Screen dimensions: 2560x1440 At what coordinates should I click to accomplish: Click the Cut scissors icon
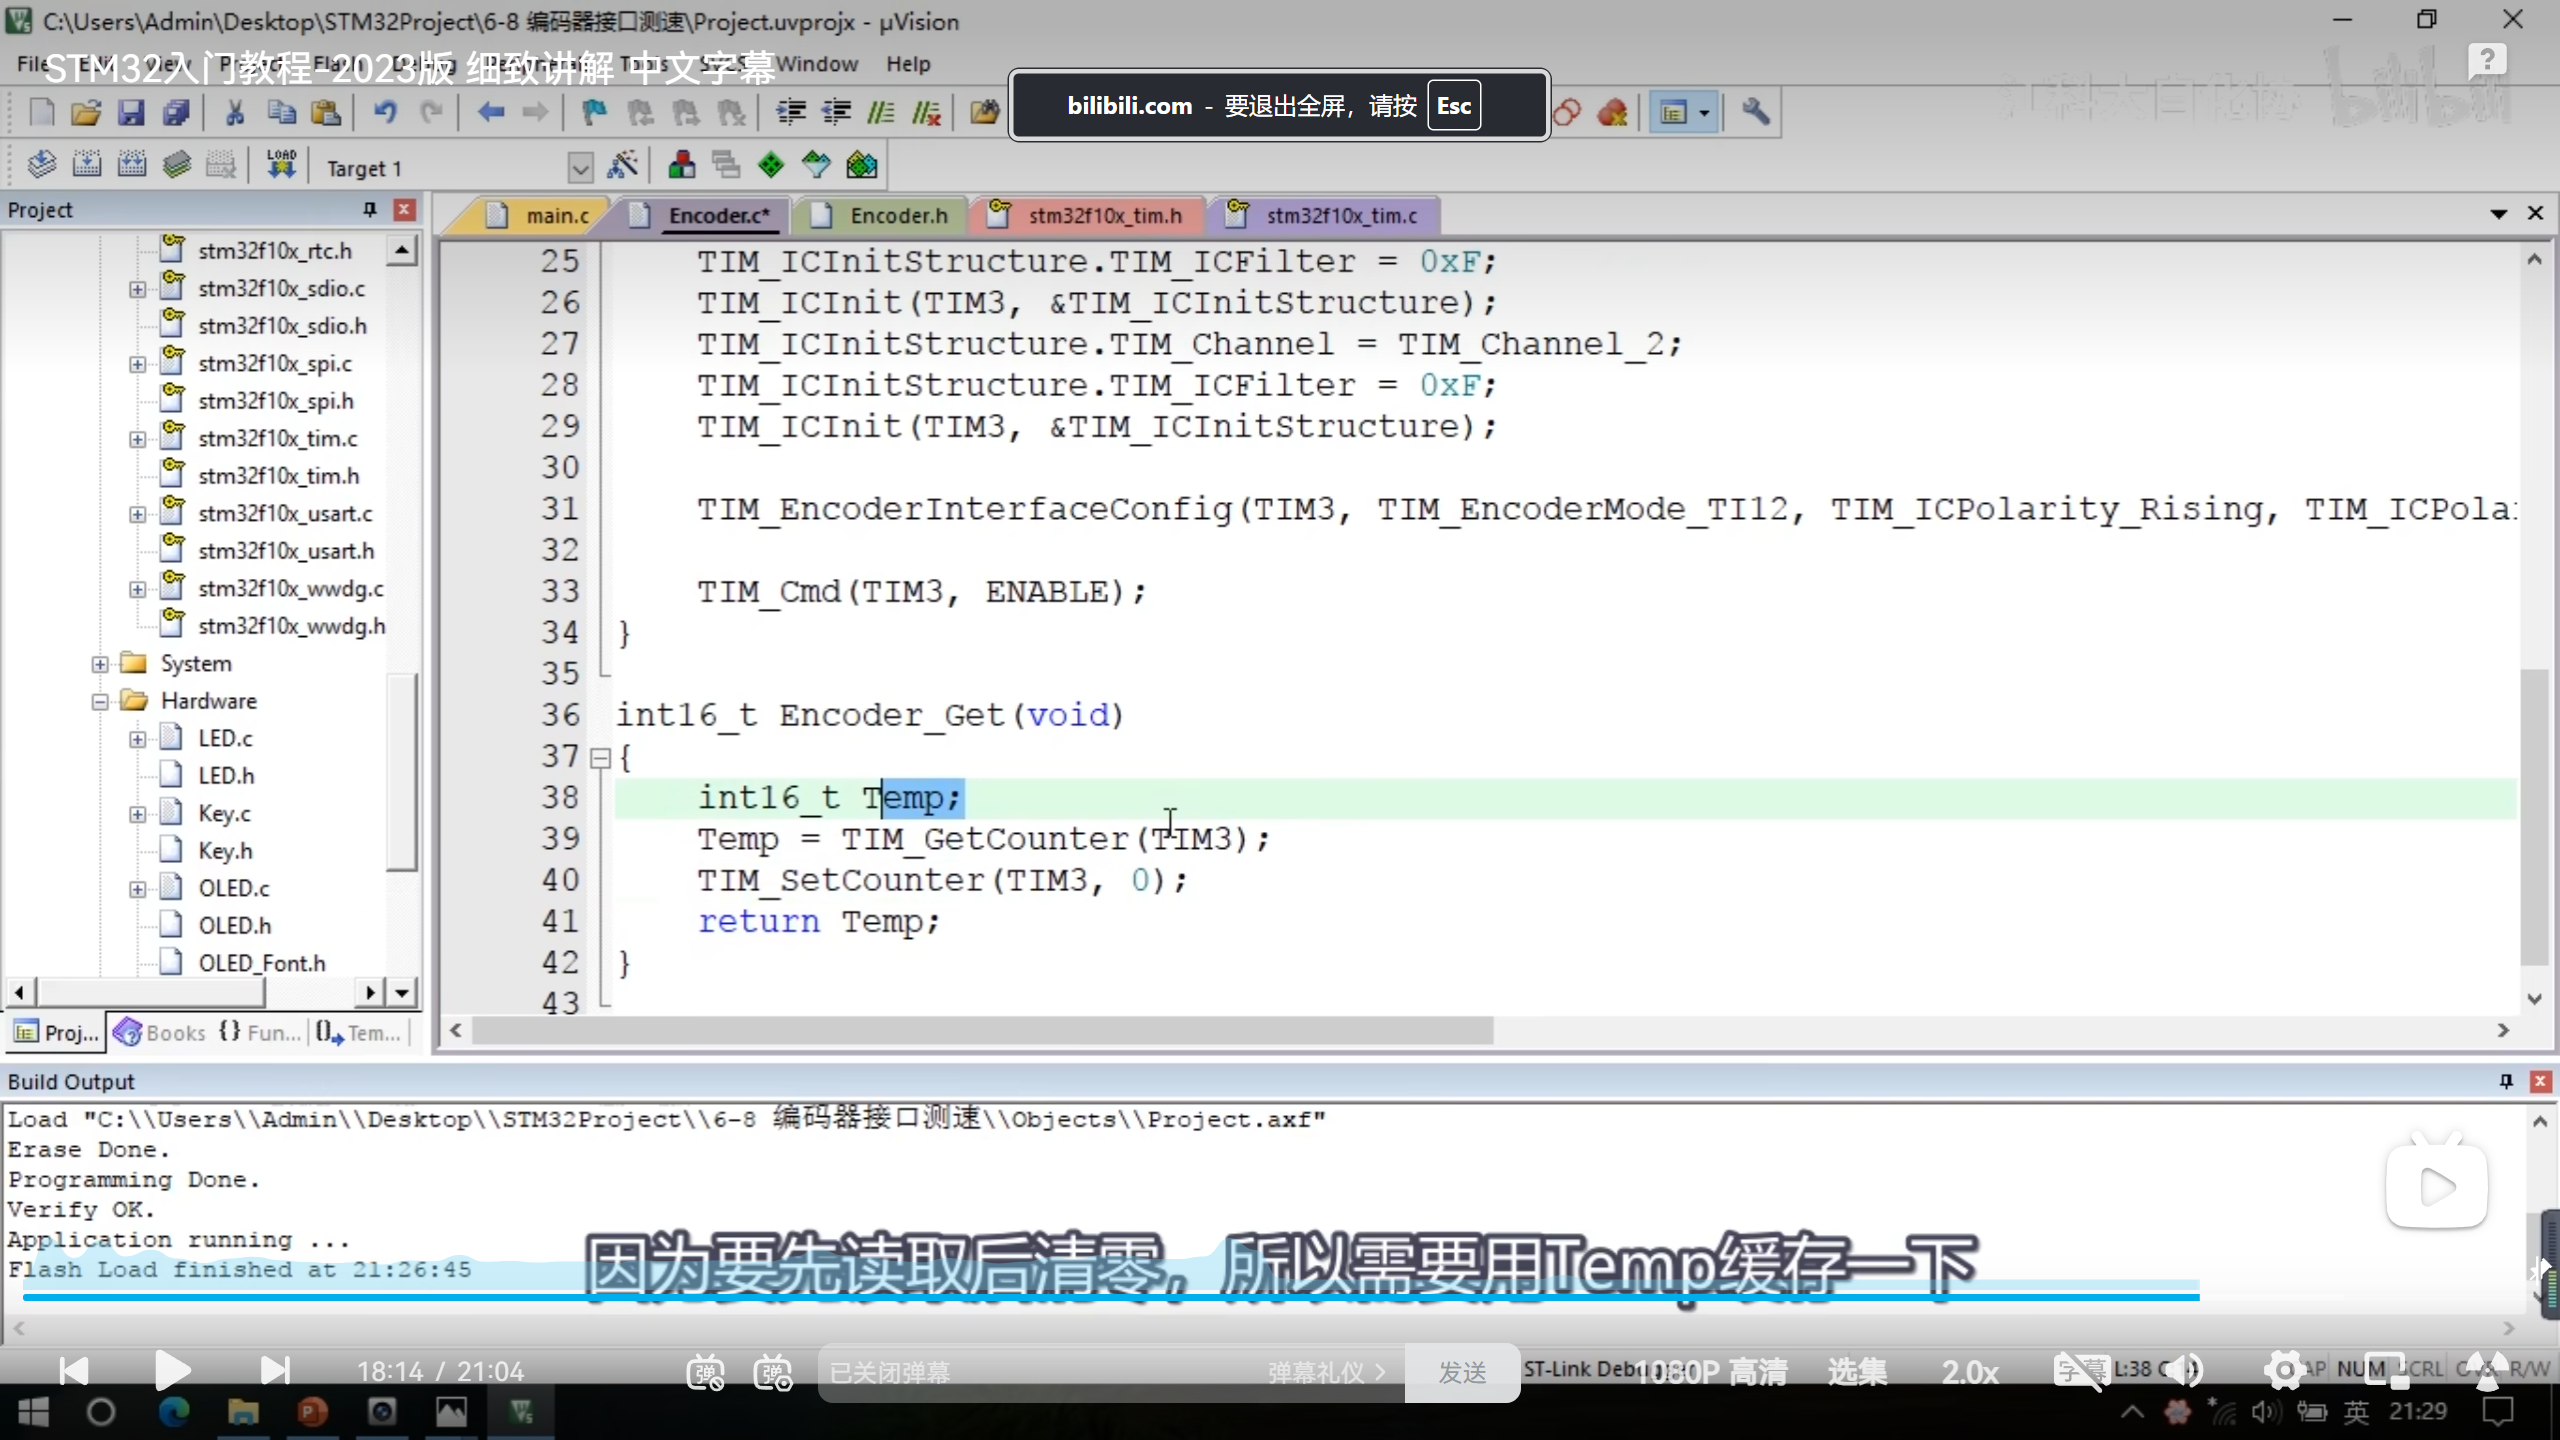(x=235, y=112)
